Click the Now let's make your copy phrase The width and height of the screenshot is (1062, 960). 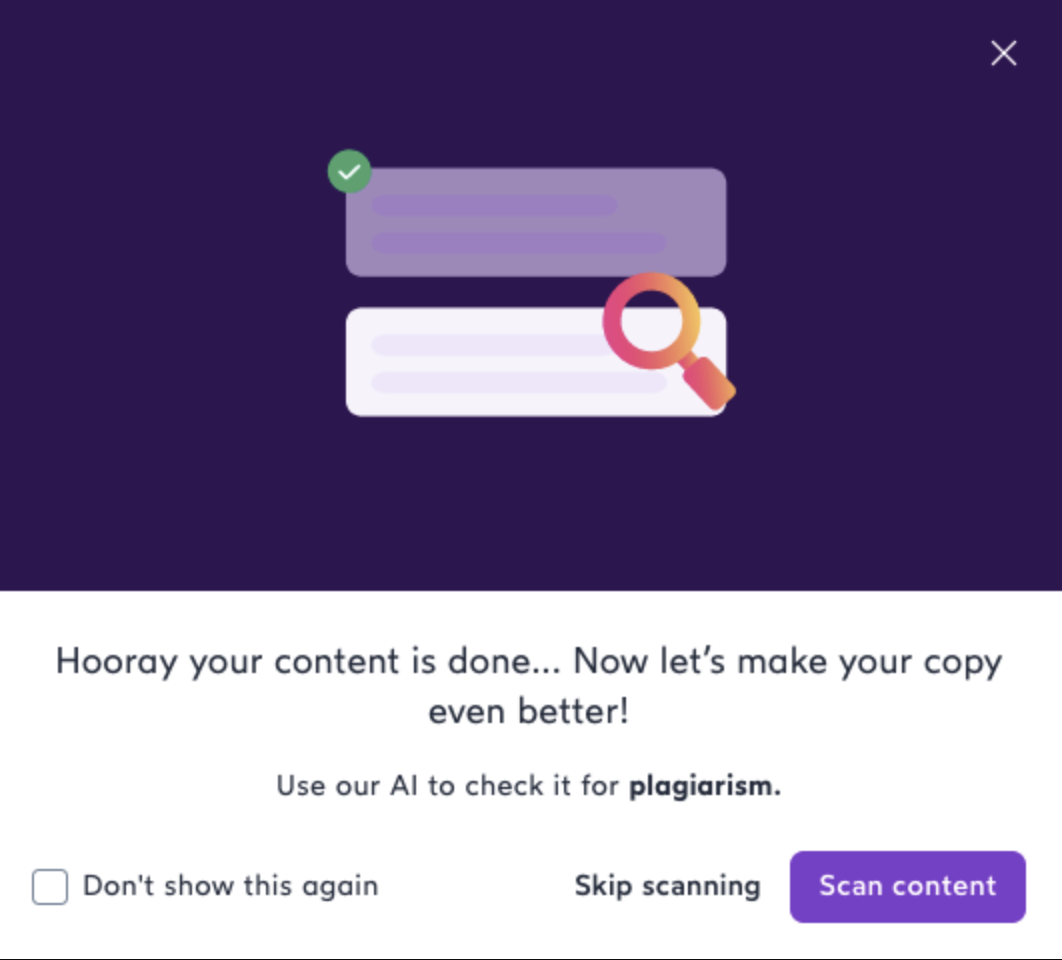coord(788,661)
